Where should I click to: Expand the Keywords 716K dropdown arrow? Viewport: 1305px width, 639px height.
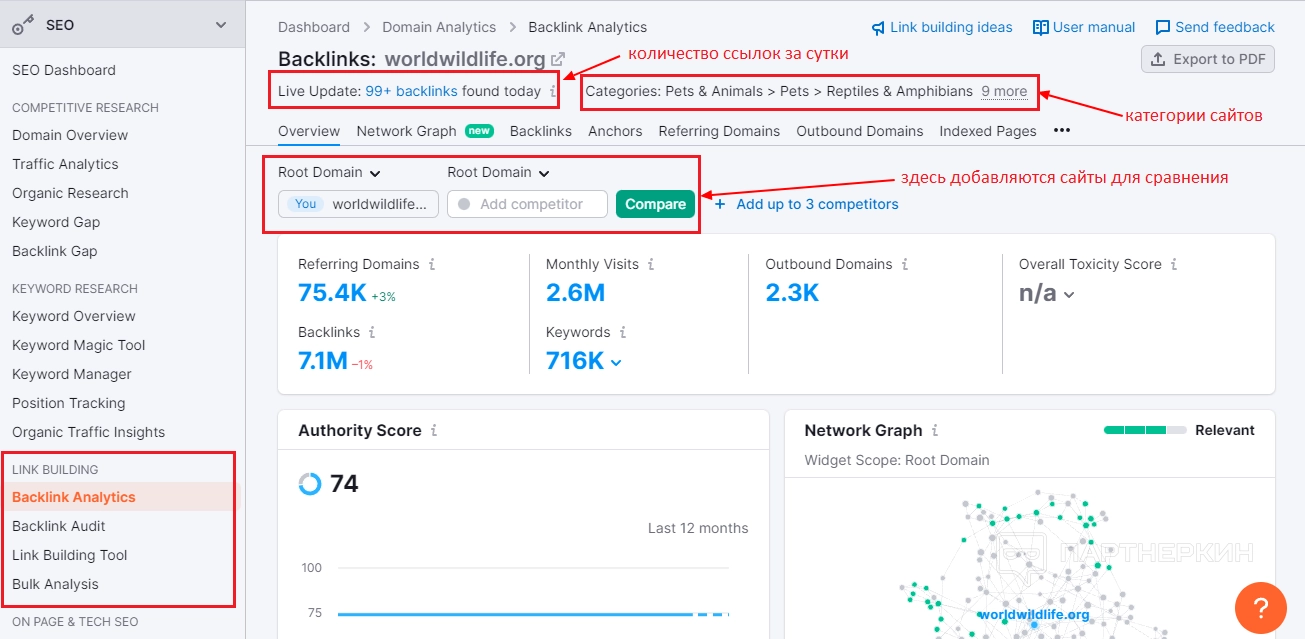616,363
